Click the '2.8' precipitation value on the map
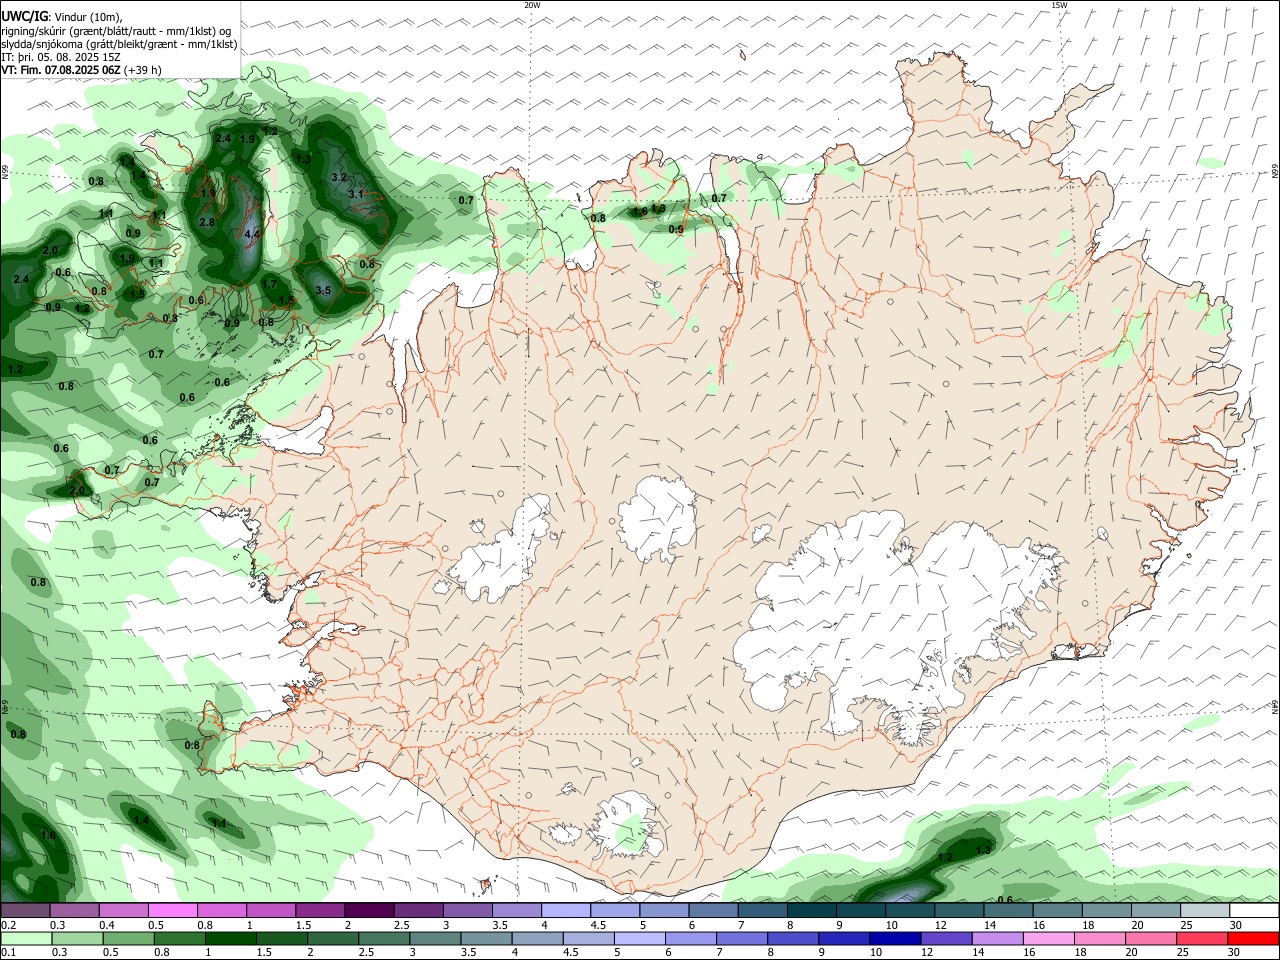The width and height of the screenshot is (1280, 960). (207, 222)
